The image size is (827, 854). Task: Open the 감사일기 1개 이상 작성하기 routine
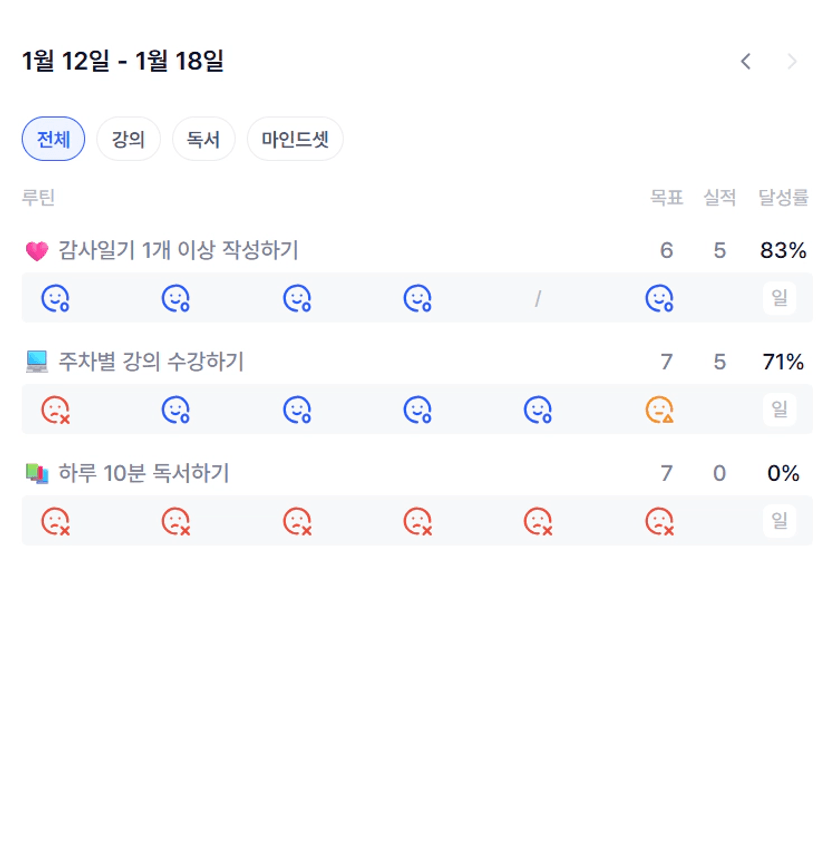point(178,250)
